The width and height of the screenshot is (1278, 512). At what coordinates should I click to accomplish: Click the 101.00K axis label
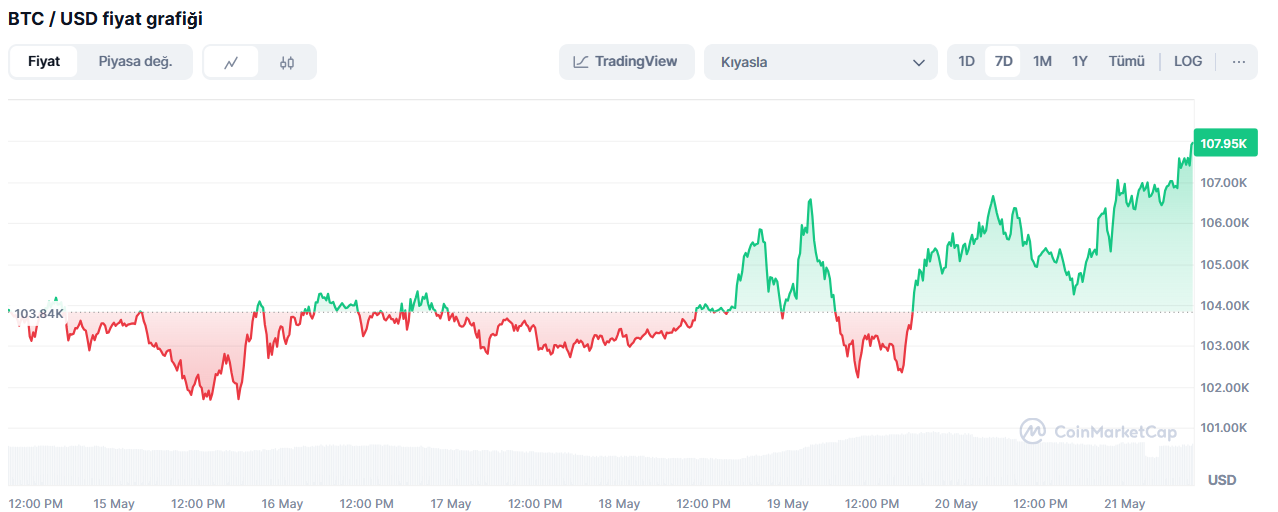pyautogui.click(x=1225, y=428)
